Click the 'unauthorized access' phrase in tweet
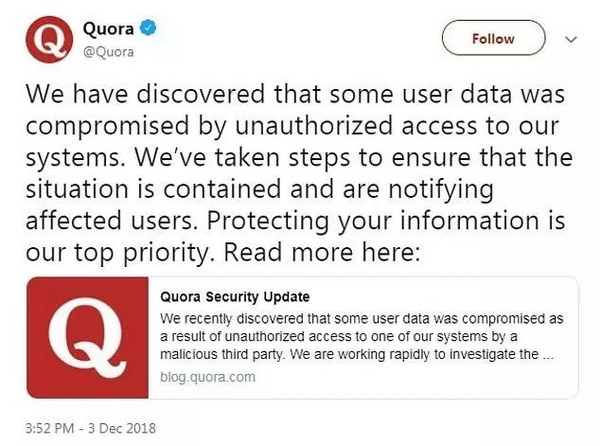This screenshot has width=600, height=446. pos(356,126)
